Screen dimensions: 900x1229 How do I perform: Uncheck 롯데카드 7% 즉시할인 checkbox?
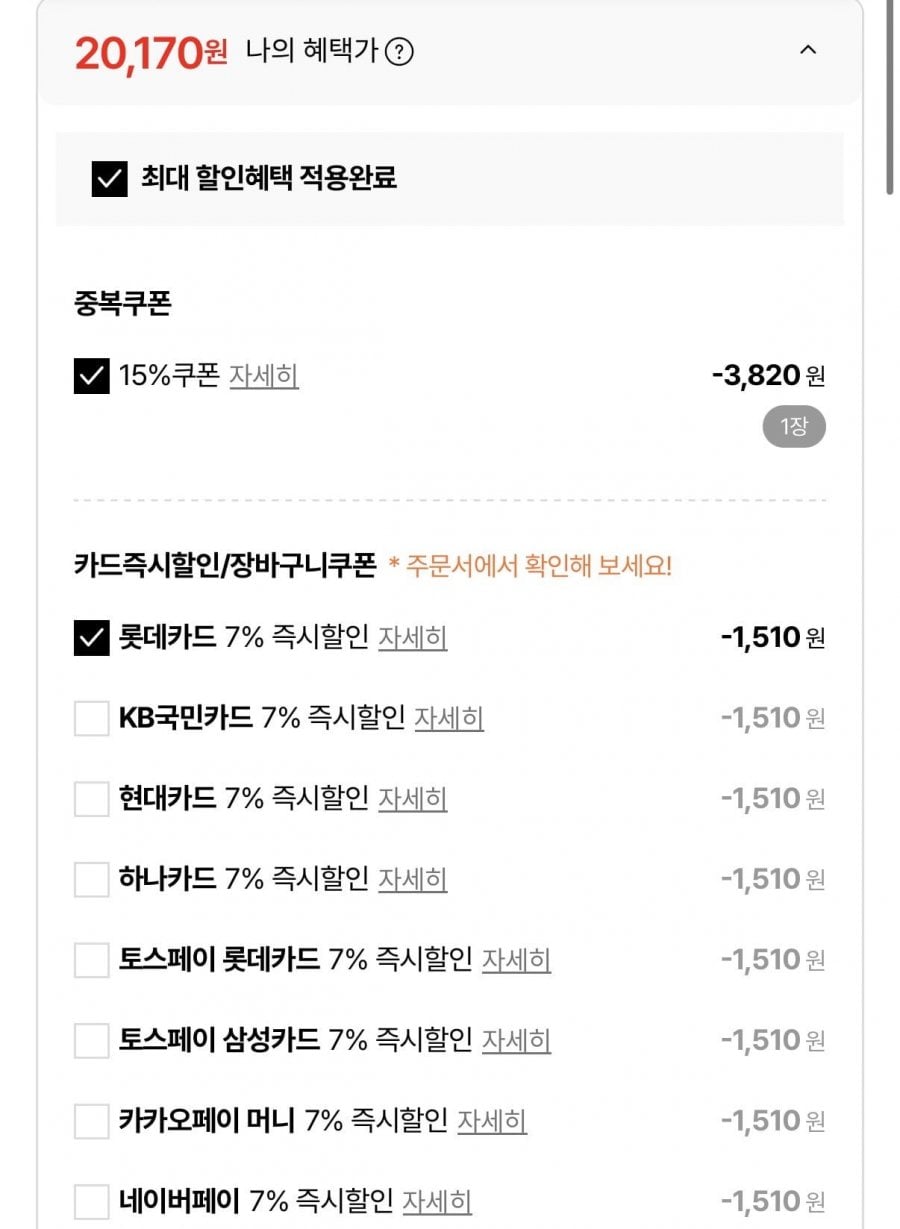point(91,638)
